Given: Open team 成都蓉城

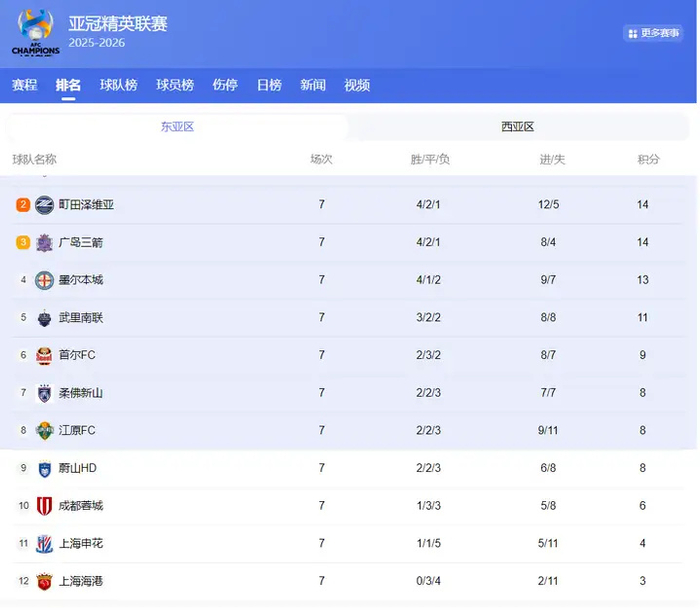Looking at the screenshot, I should 81,506.
